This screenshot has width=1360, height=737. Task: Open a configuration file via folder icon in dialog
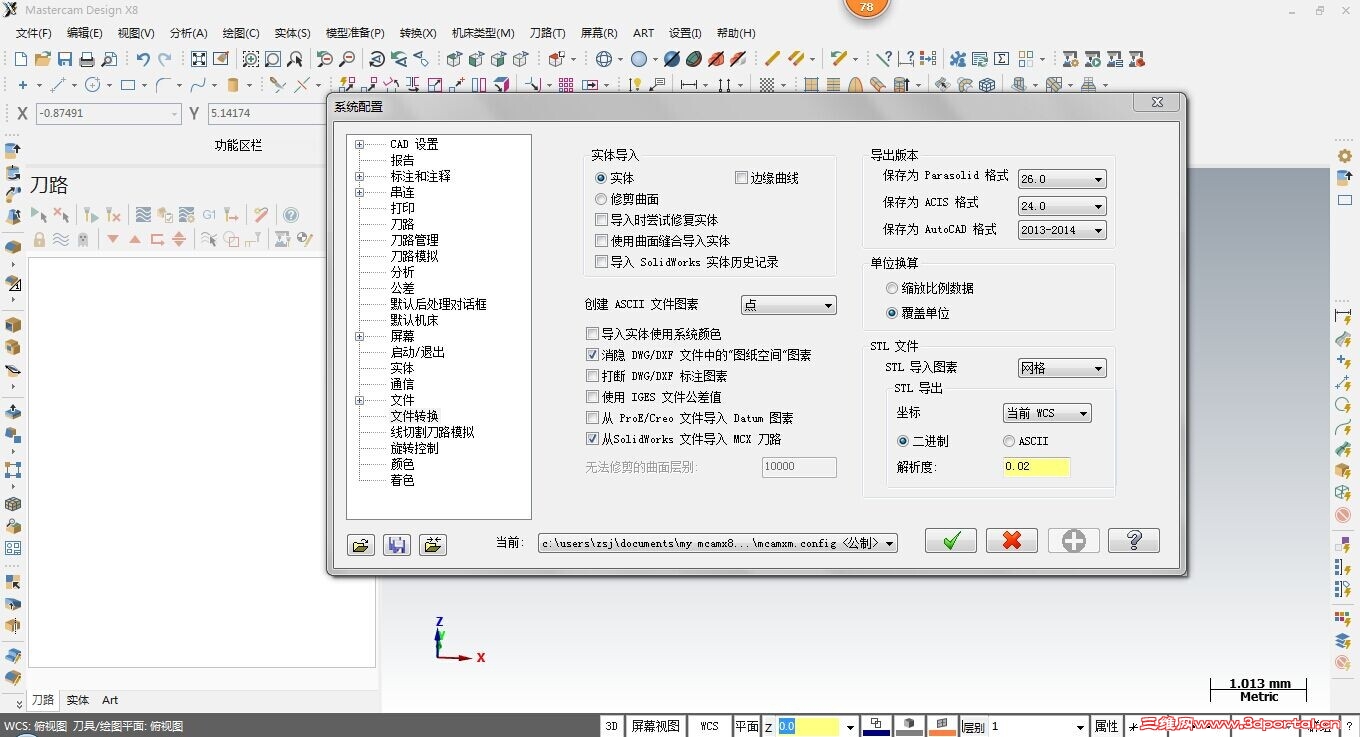(361, 544)
